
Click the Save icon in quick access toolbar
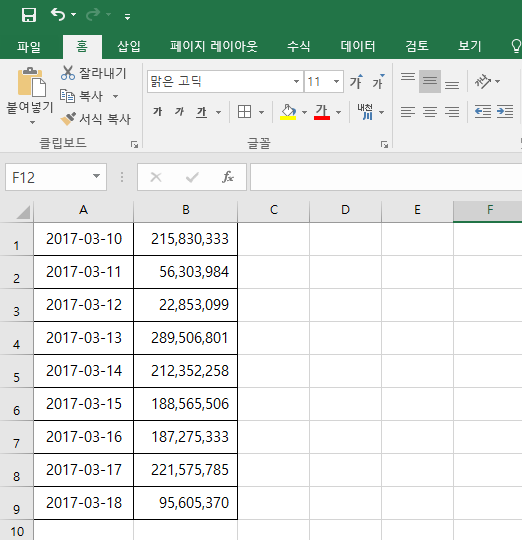(x=29, y=15)
